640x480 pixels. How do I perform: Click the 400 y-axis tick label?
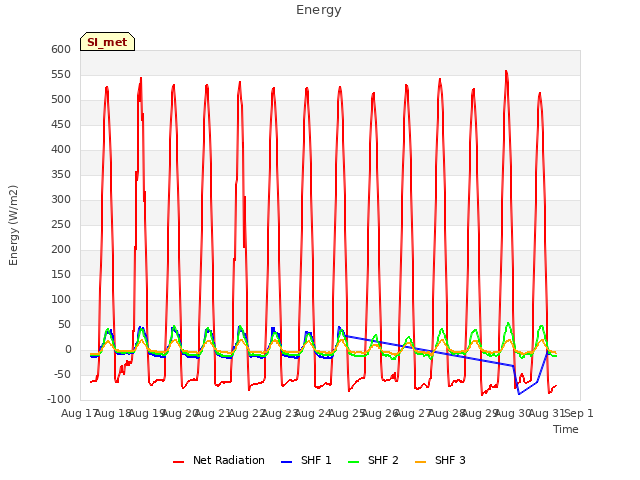pos(61,149)
